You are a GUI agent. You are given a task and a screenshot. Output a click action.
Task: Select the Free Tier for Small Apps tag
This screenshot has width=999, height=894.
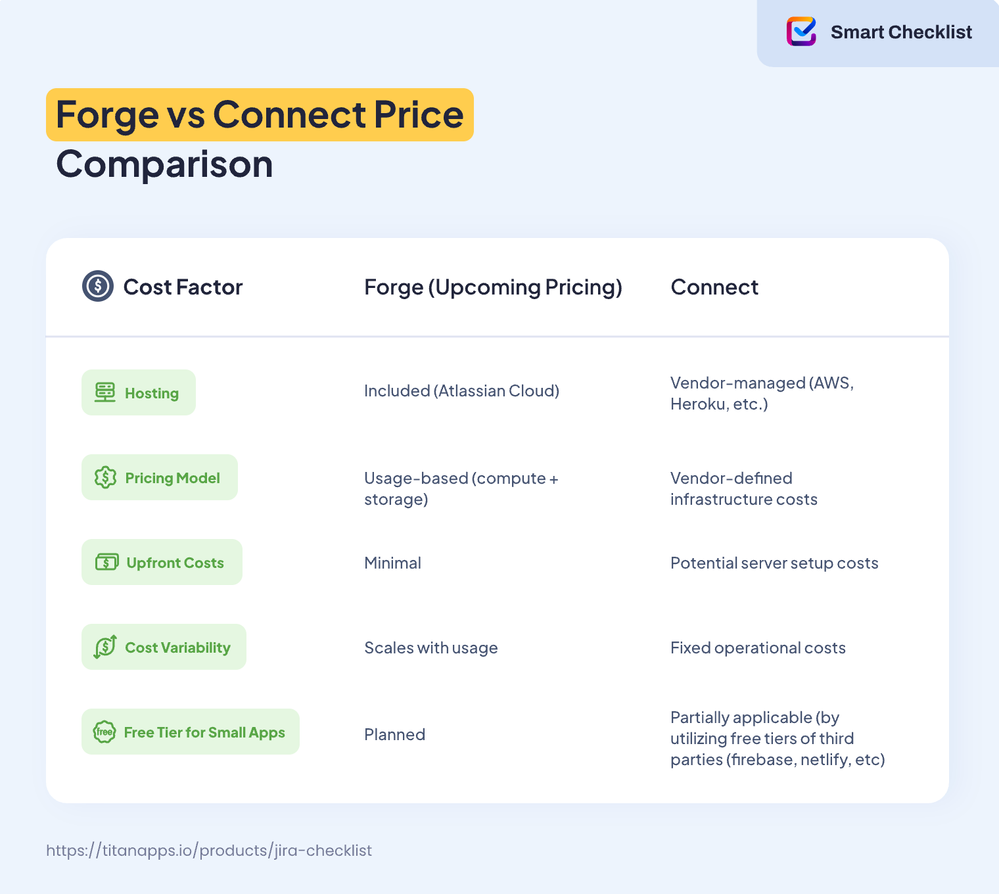[x=190, y=732]
